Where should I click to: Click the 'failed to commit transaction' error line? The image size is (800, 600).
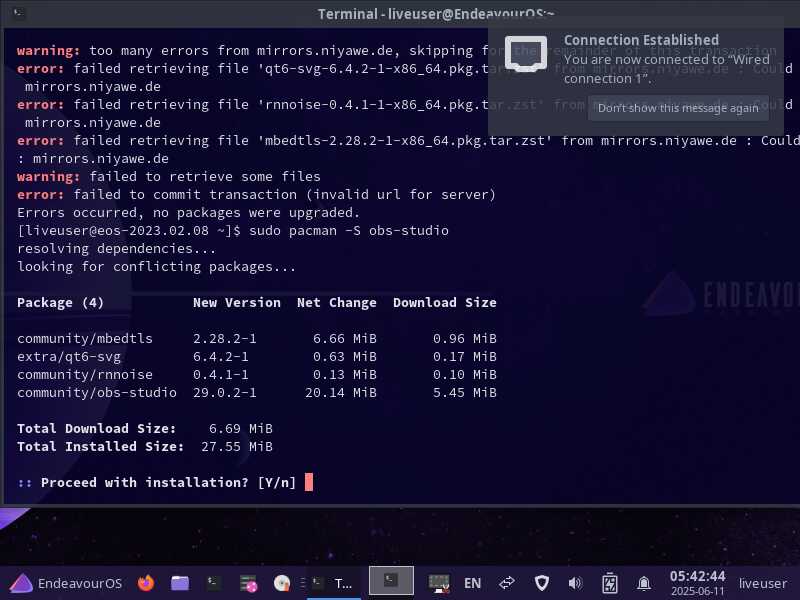tap(256, 194)
